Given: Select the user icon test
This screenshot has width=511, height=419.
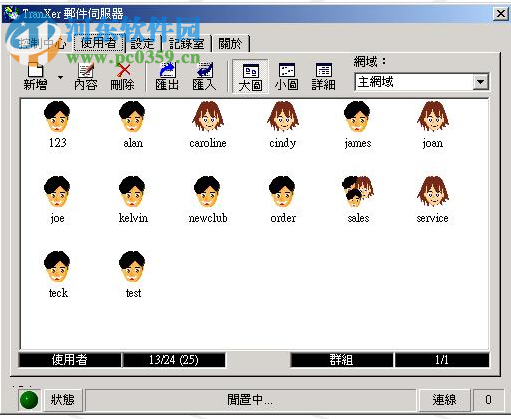Looking at the screenshot, I should click(133, 275).
